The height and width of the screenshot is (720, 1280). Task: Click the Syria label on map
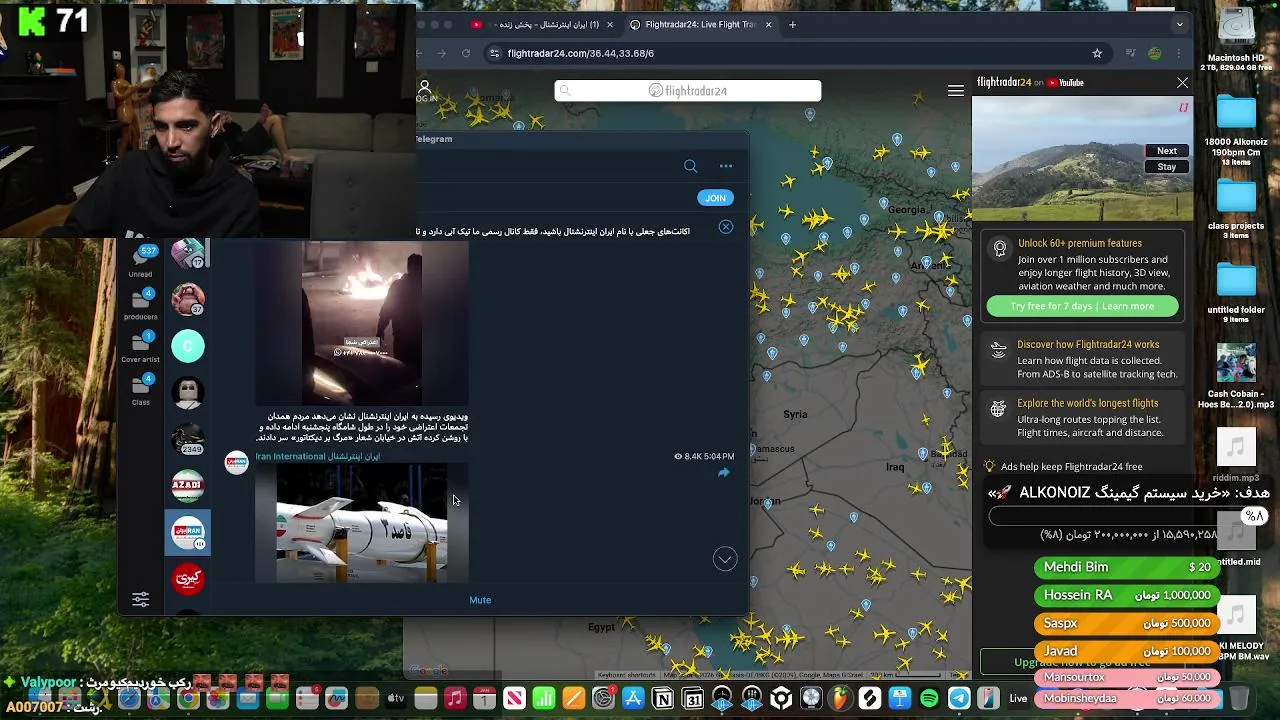[x=795, y=414]
